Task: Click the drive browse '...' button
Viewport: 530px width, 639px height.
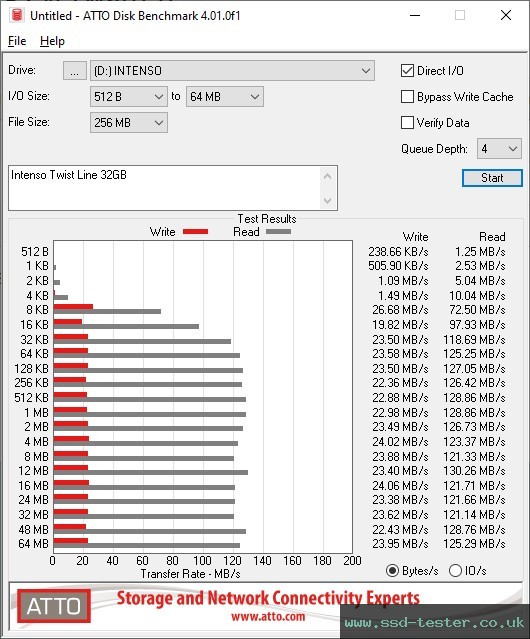Action: pos(75,71)
